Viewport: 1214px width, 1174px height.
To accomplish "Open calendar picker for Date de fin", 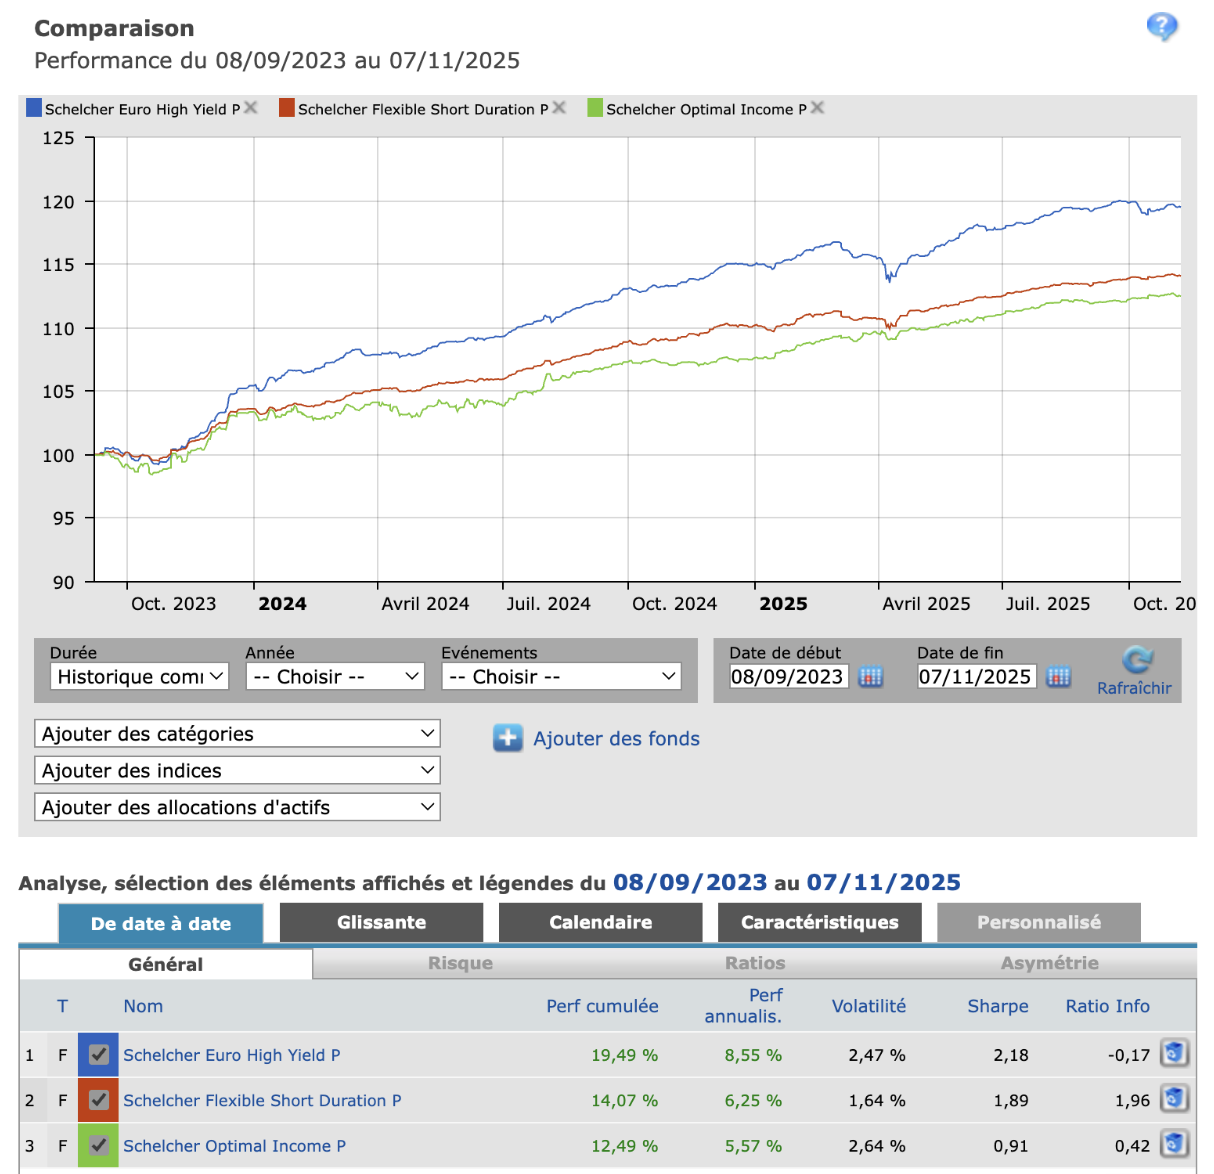I will click(1058, 677).
